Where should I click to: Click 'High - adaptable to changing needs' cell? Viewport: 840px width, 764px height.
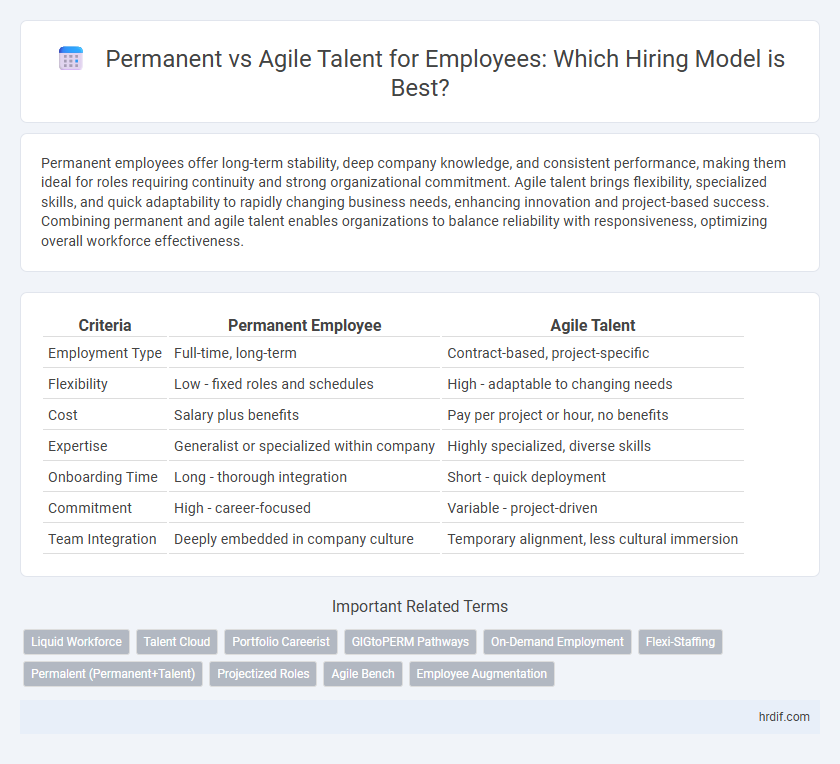(592, 384)
